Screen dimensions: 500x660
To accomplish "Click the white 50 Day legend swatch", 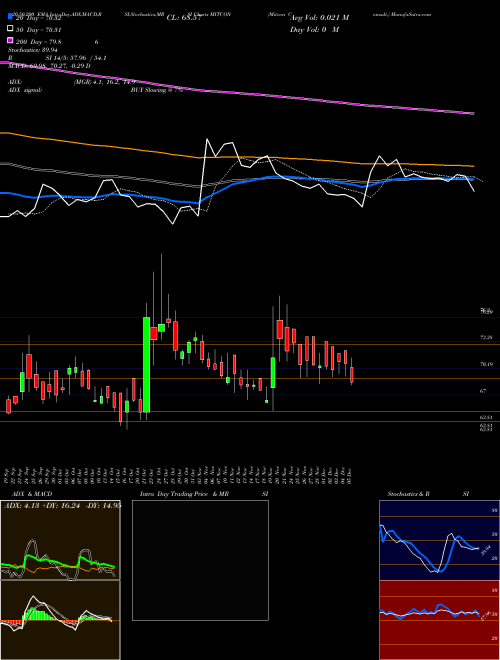I will tap(10, 29).
